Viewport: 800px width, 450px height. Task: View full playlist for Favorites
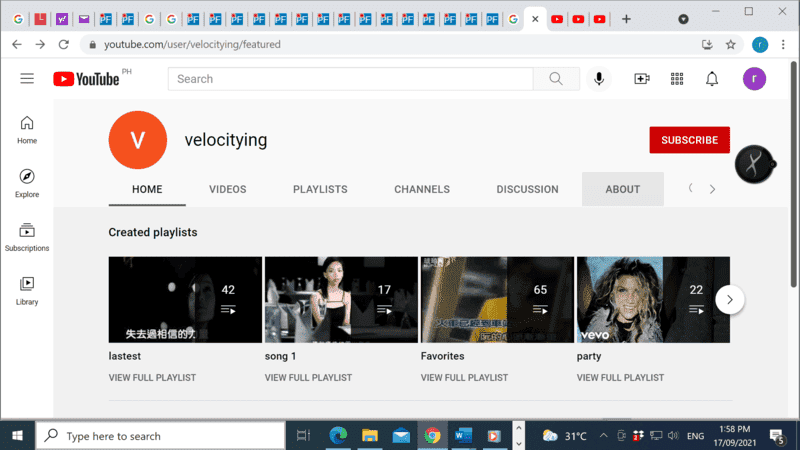(464, 378)
